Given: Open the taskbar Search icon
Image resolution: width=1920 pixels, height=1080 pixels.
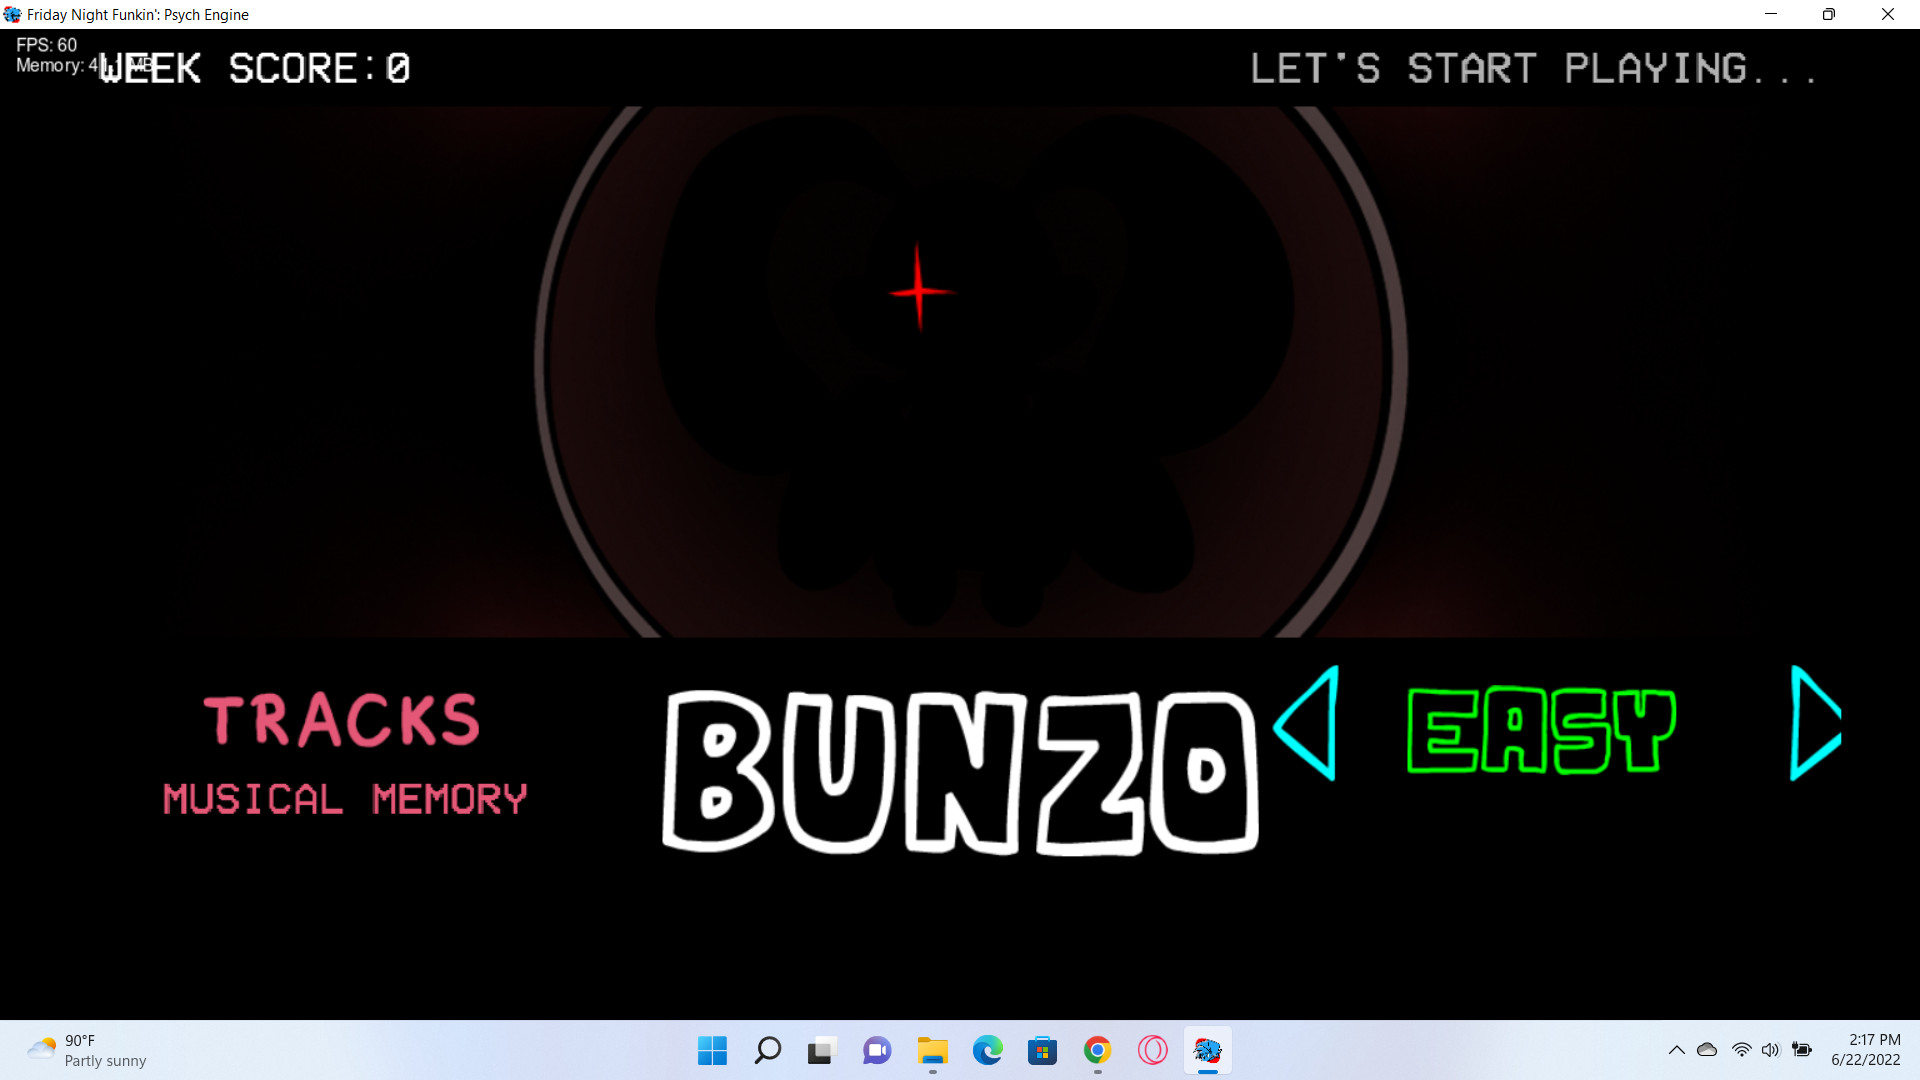Looking at the screenshot, I should coord(767,1050).
